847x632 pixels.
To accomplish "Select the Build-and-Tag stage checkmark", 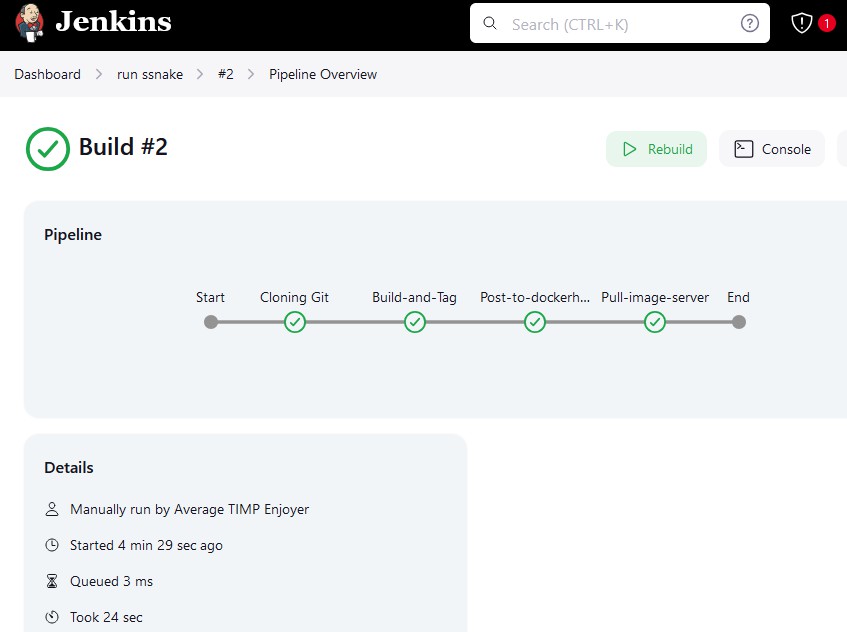I will pyautogui.click(x=415, y=322).
